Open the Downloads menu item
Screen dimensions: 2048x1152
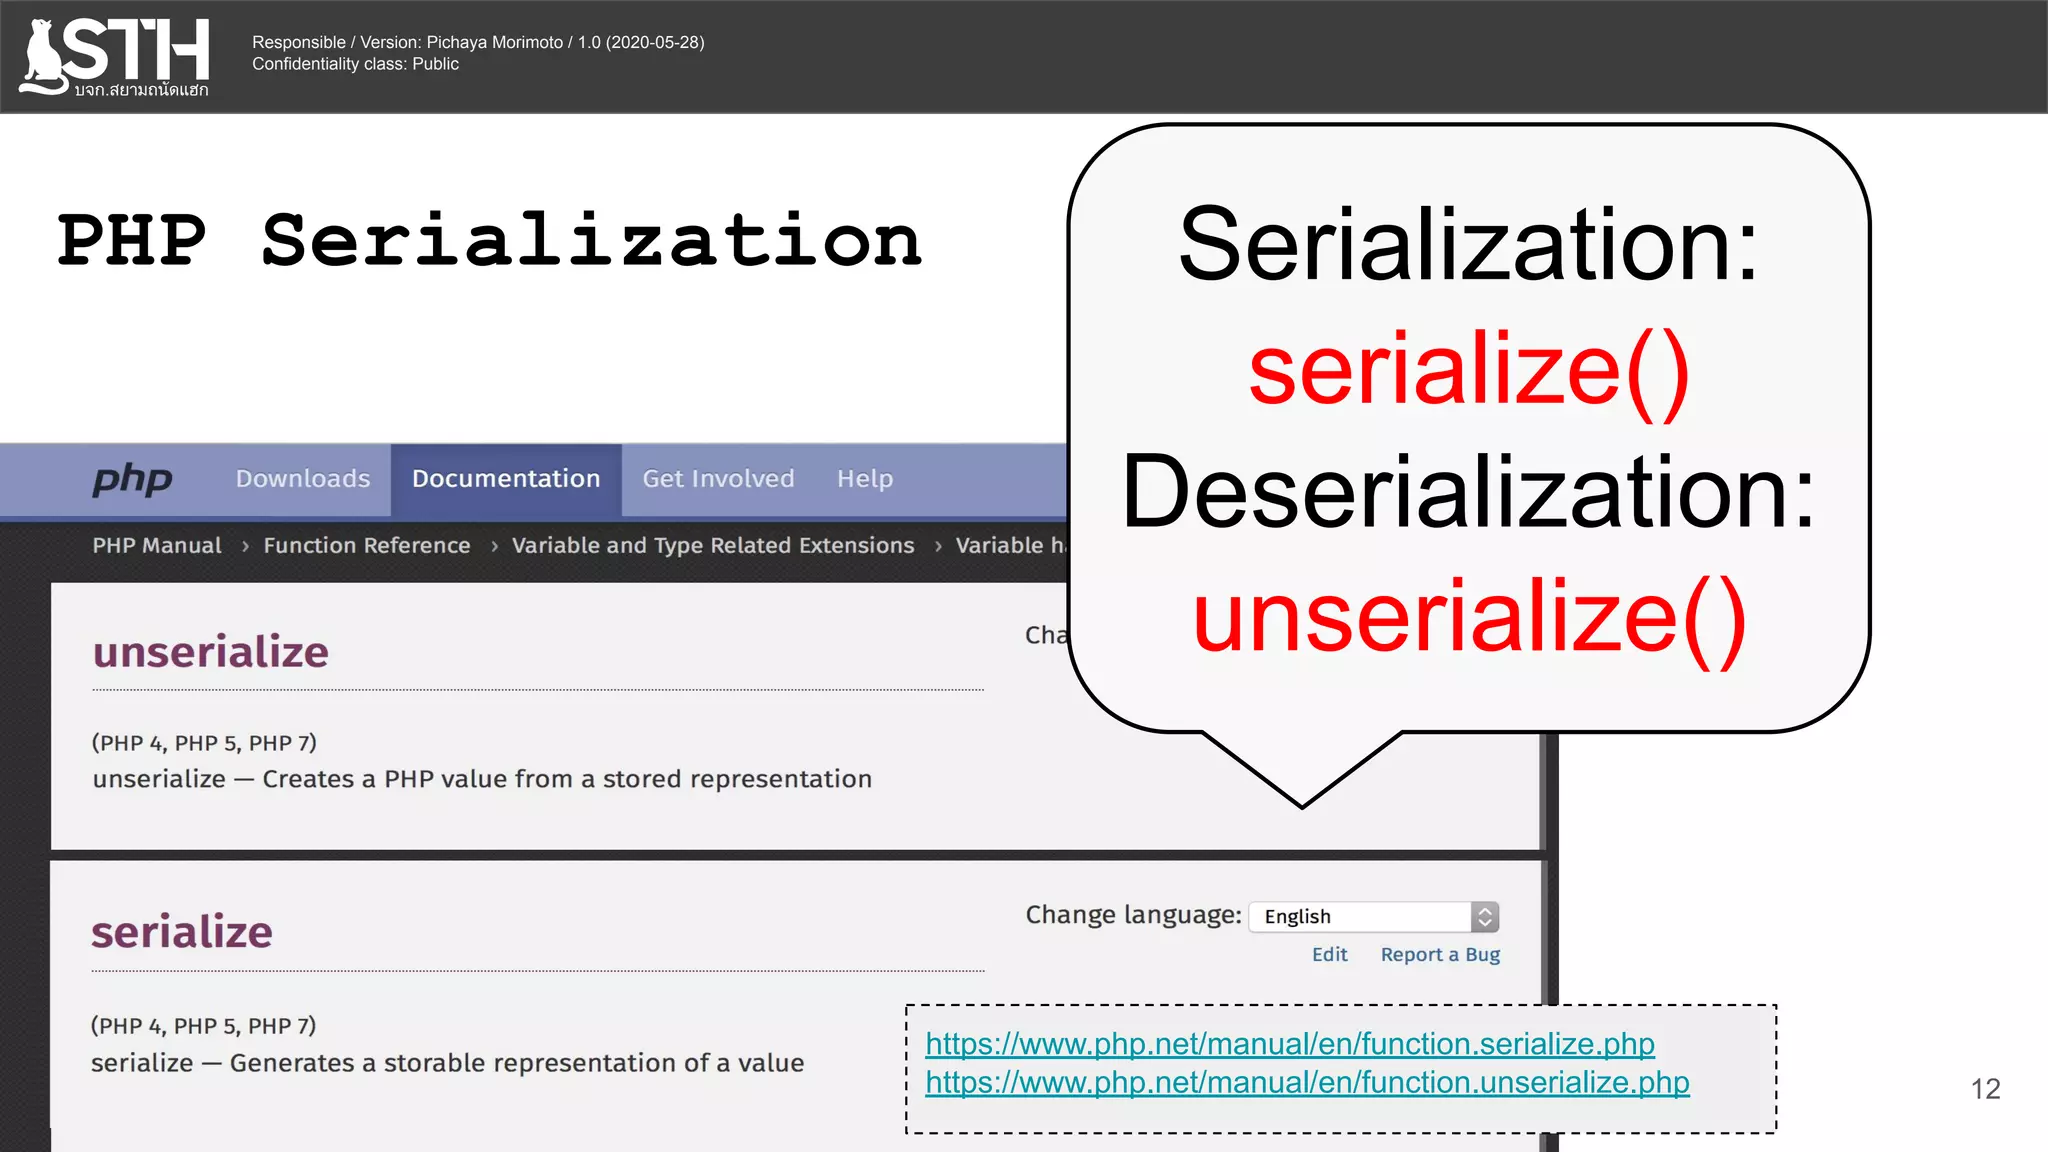[303, 479]
